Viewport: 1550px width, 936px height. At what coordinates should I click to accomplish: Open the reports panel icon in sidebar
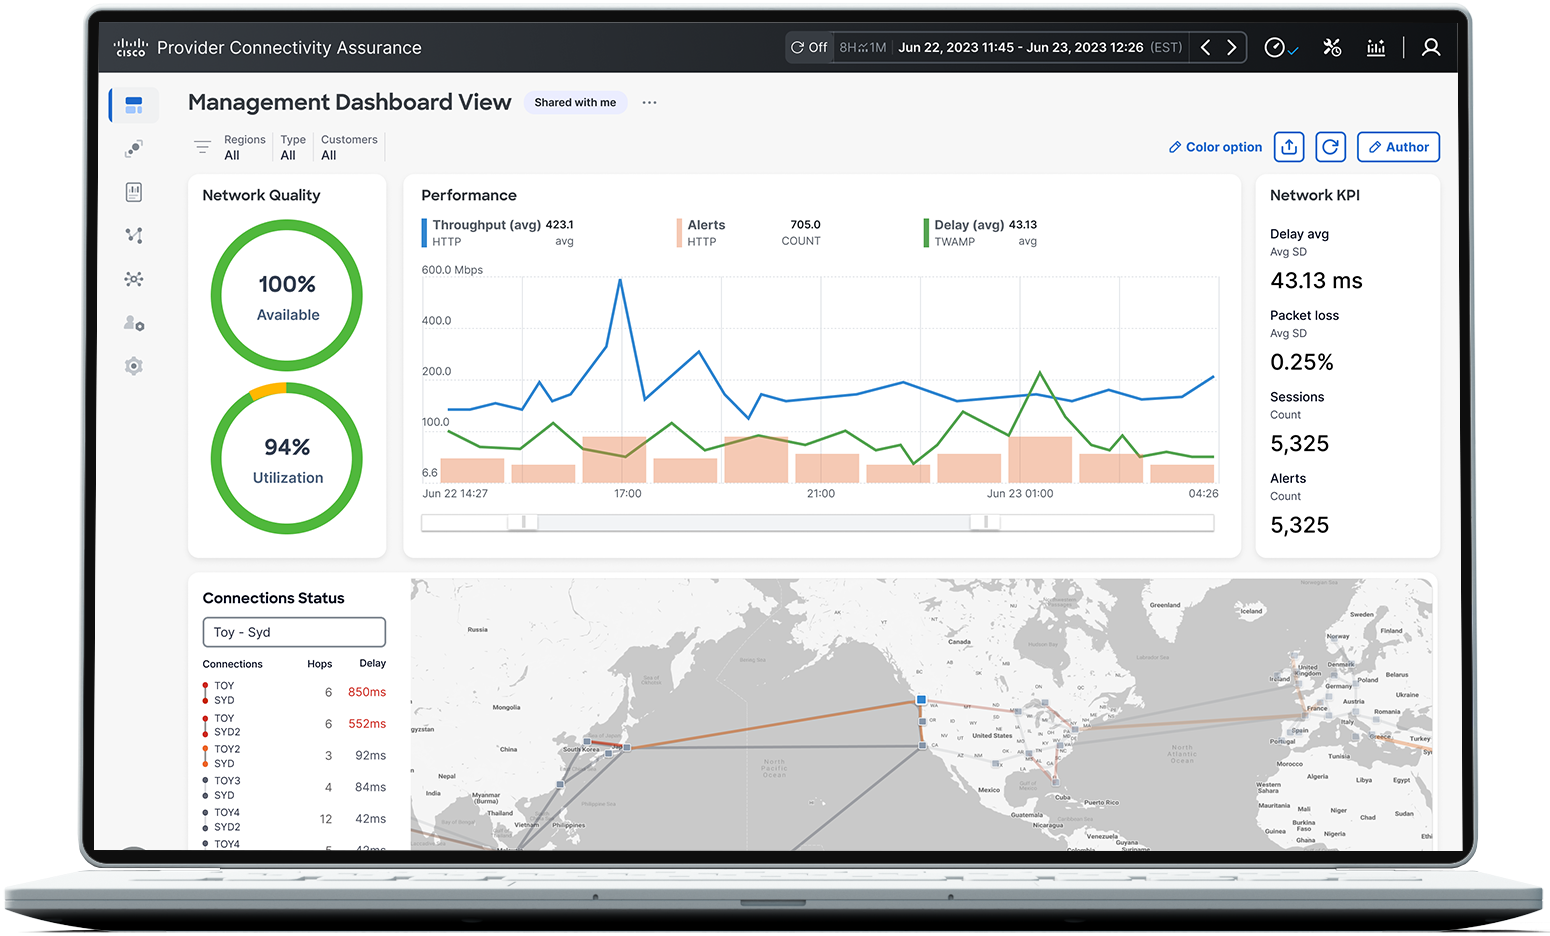133,192
